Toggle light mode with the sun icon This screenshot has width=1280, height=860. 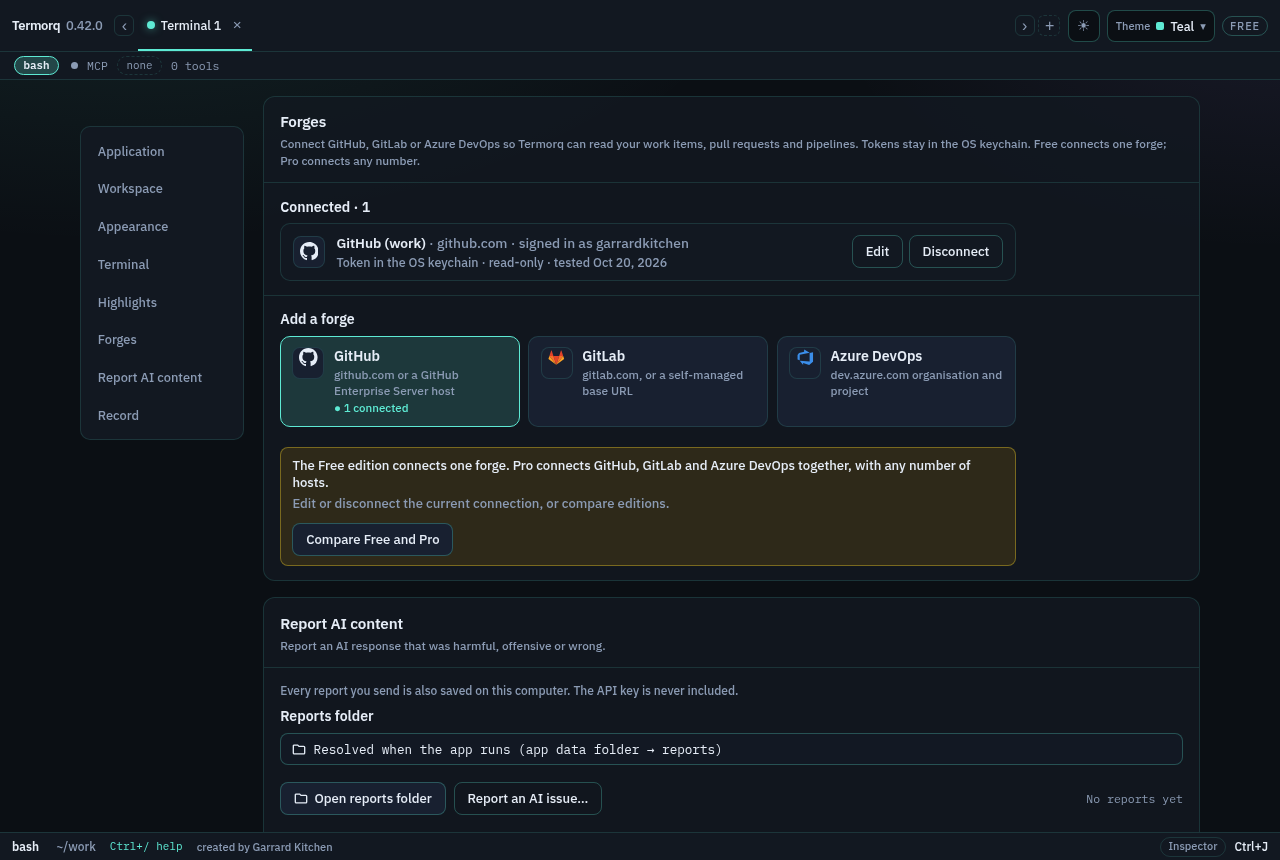coord(1084,26)
